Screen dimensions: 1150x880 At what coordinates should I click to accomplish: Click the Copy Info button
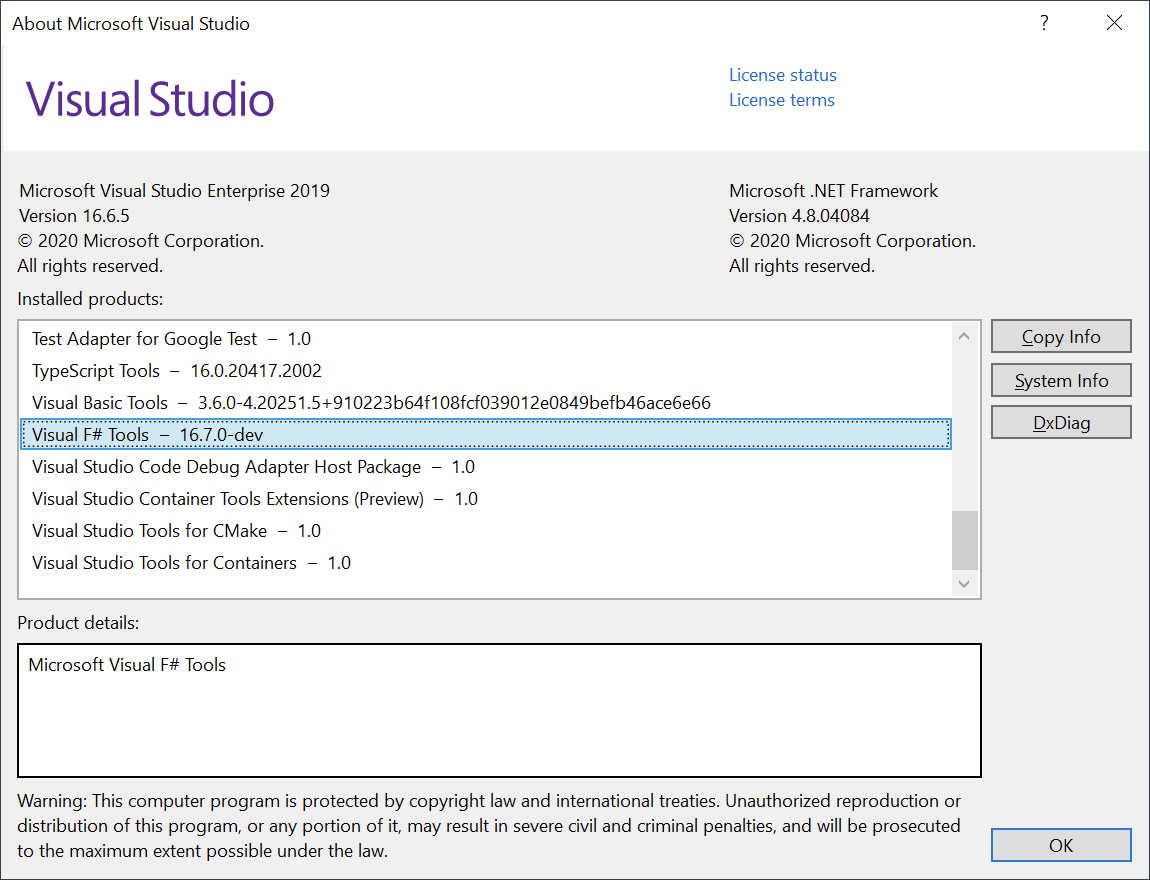click(1061, 337)
